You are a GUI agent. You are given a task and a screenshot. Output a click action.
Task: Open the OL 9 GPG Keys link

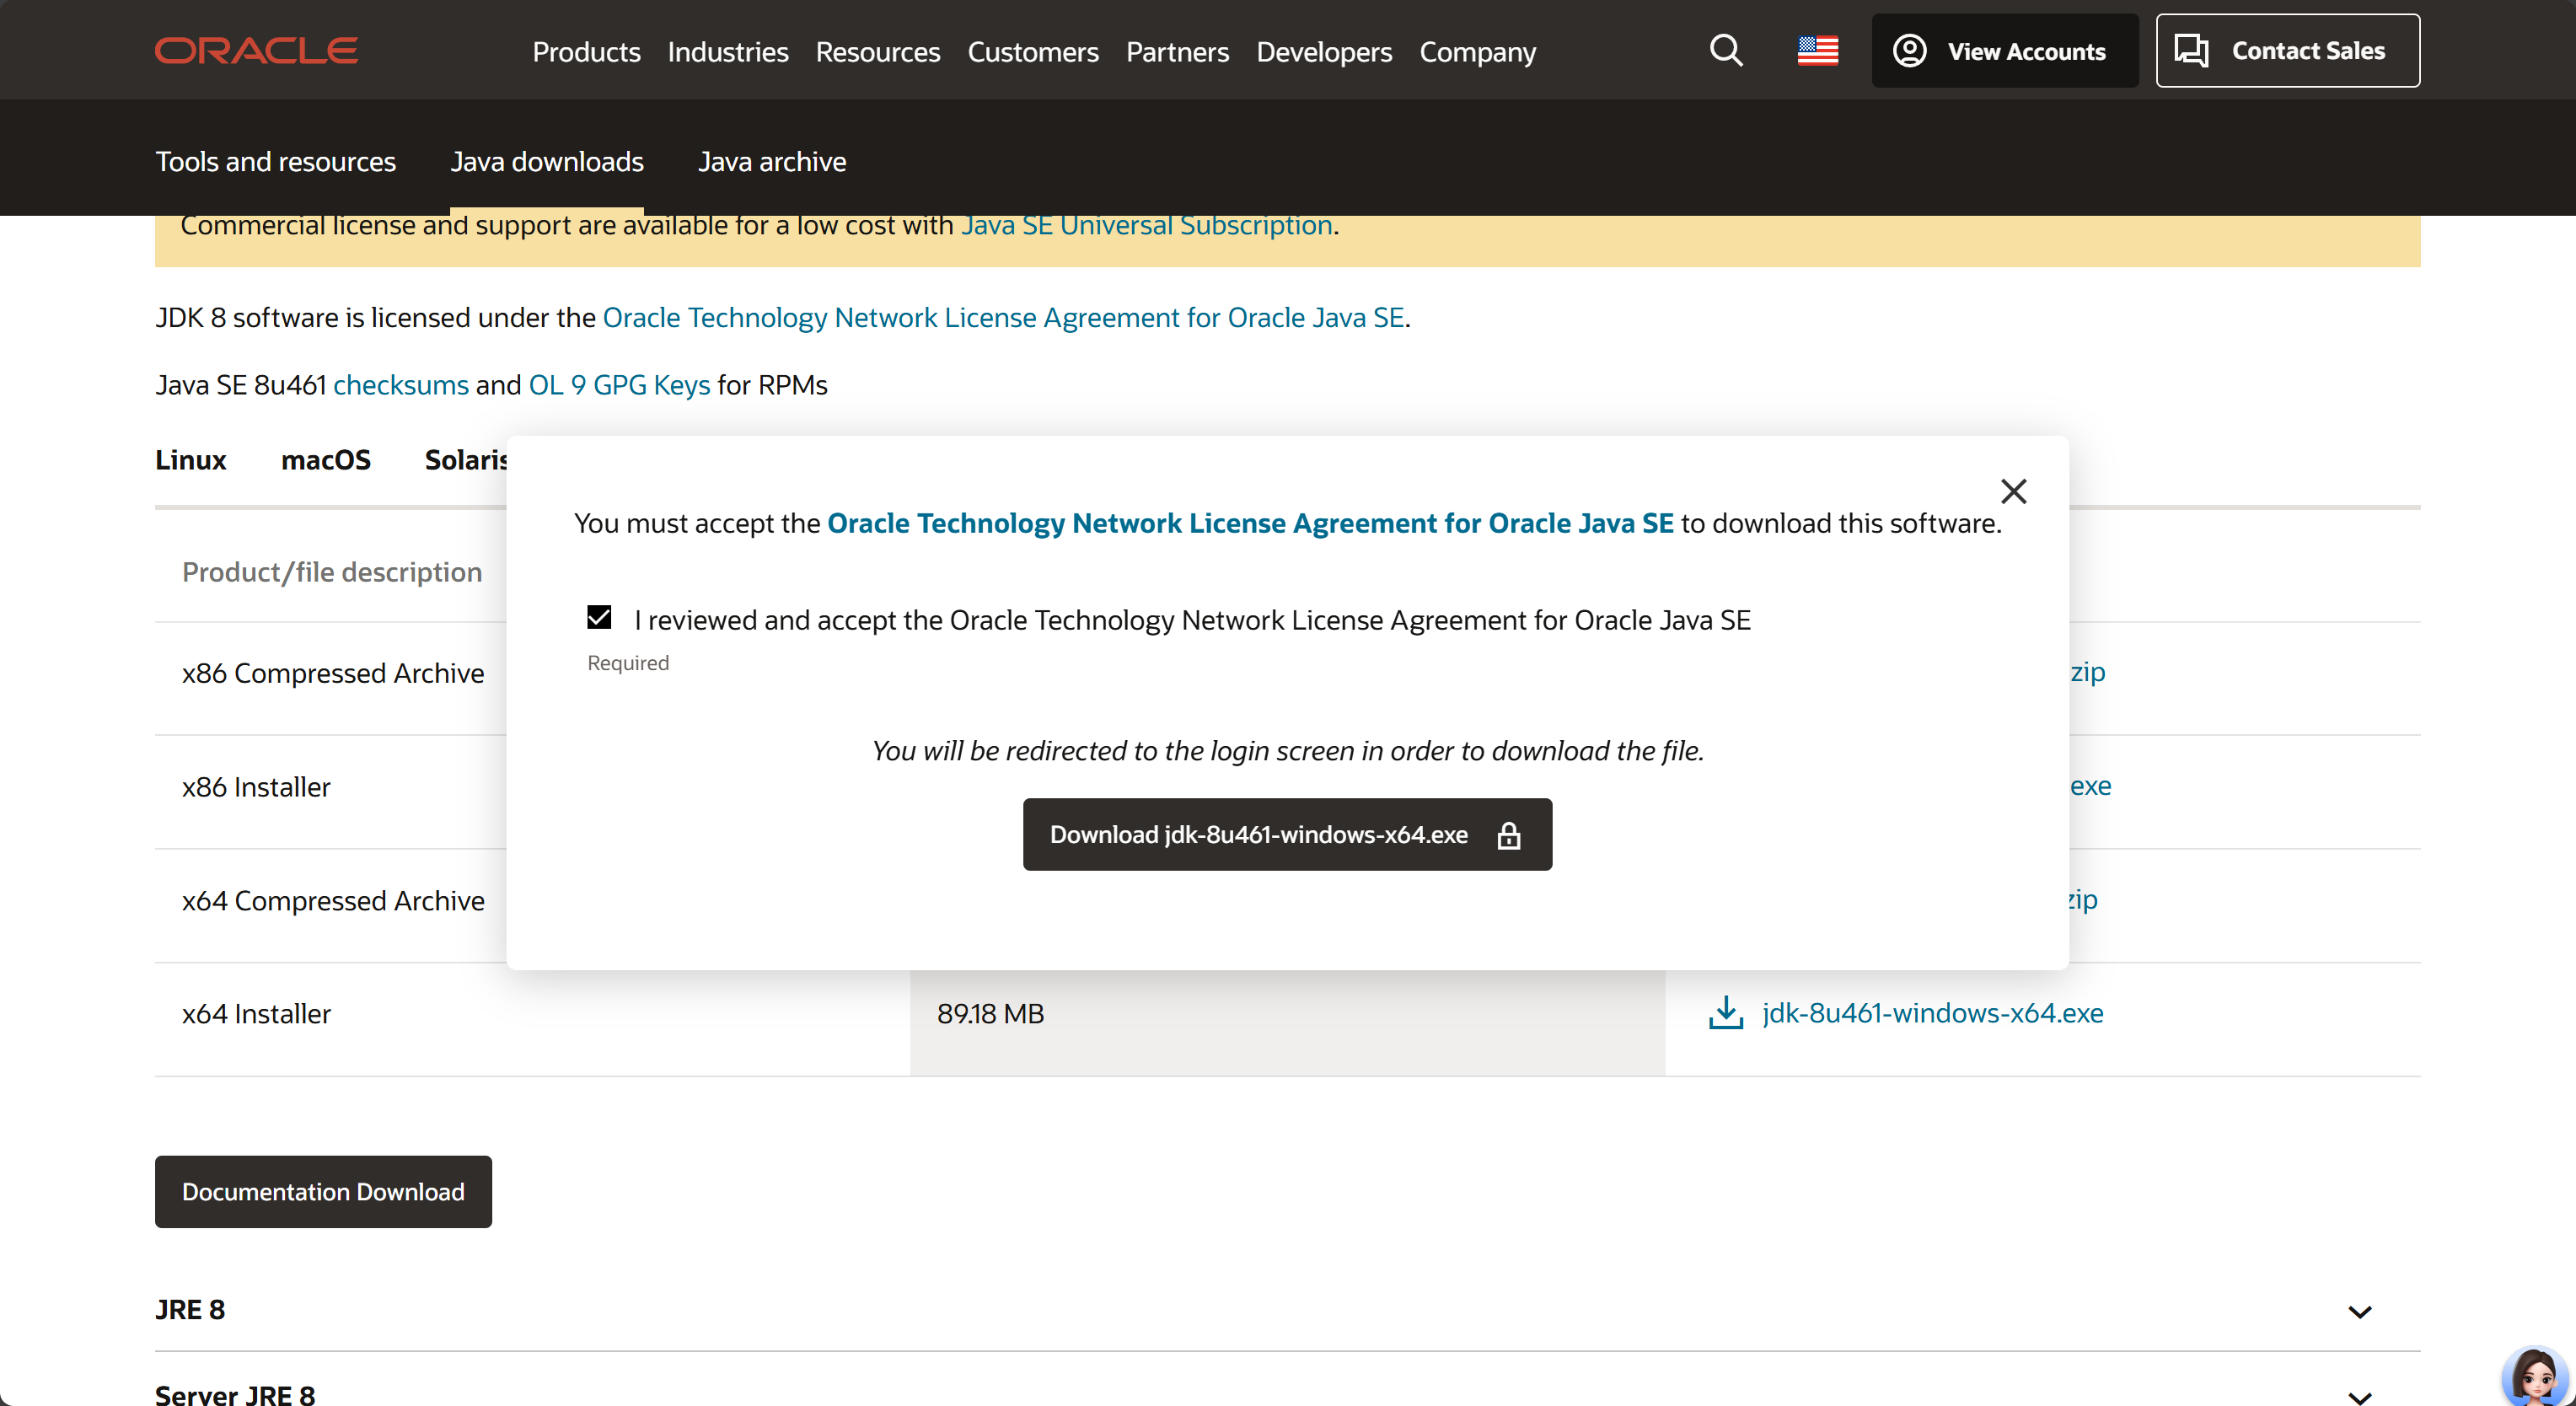click(619, 385)
